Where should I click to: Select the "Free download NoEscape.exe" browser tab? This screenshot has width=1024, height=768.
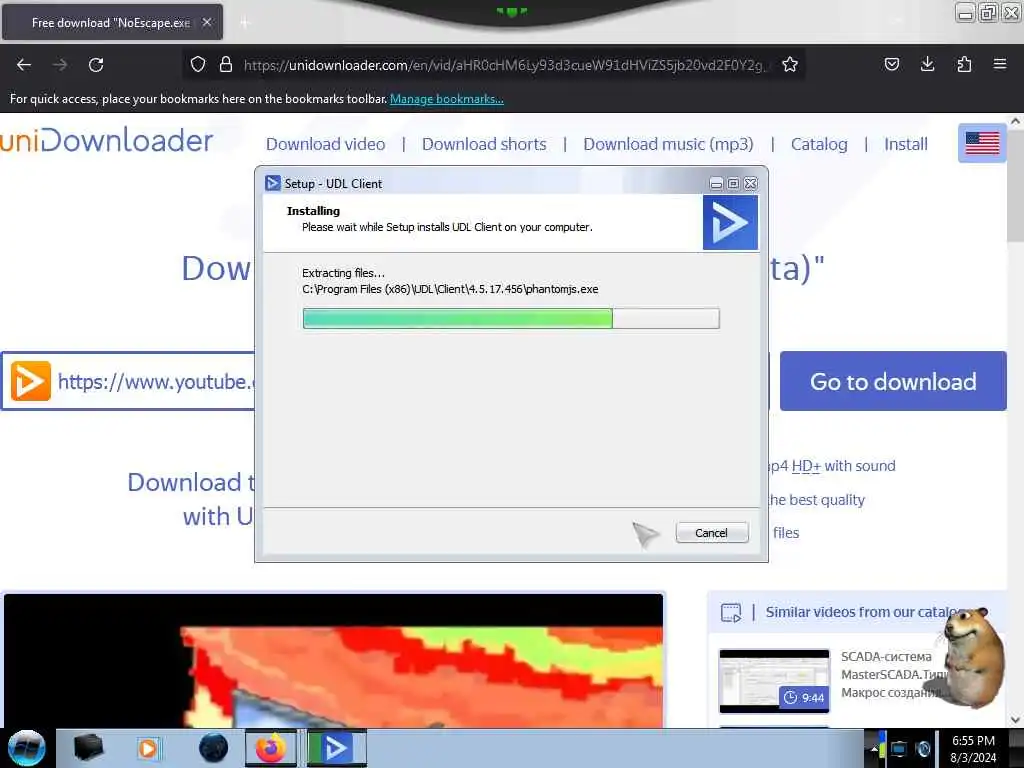click(112, 22)
